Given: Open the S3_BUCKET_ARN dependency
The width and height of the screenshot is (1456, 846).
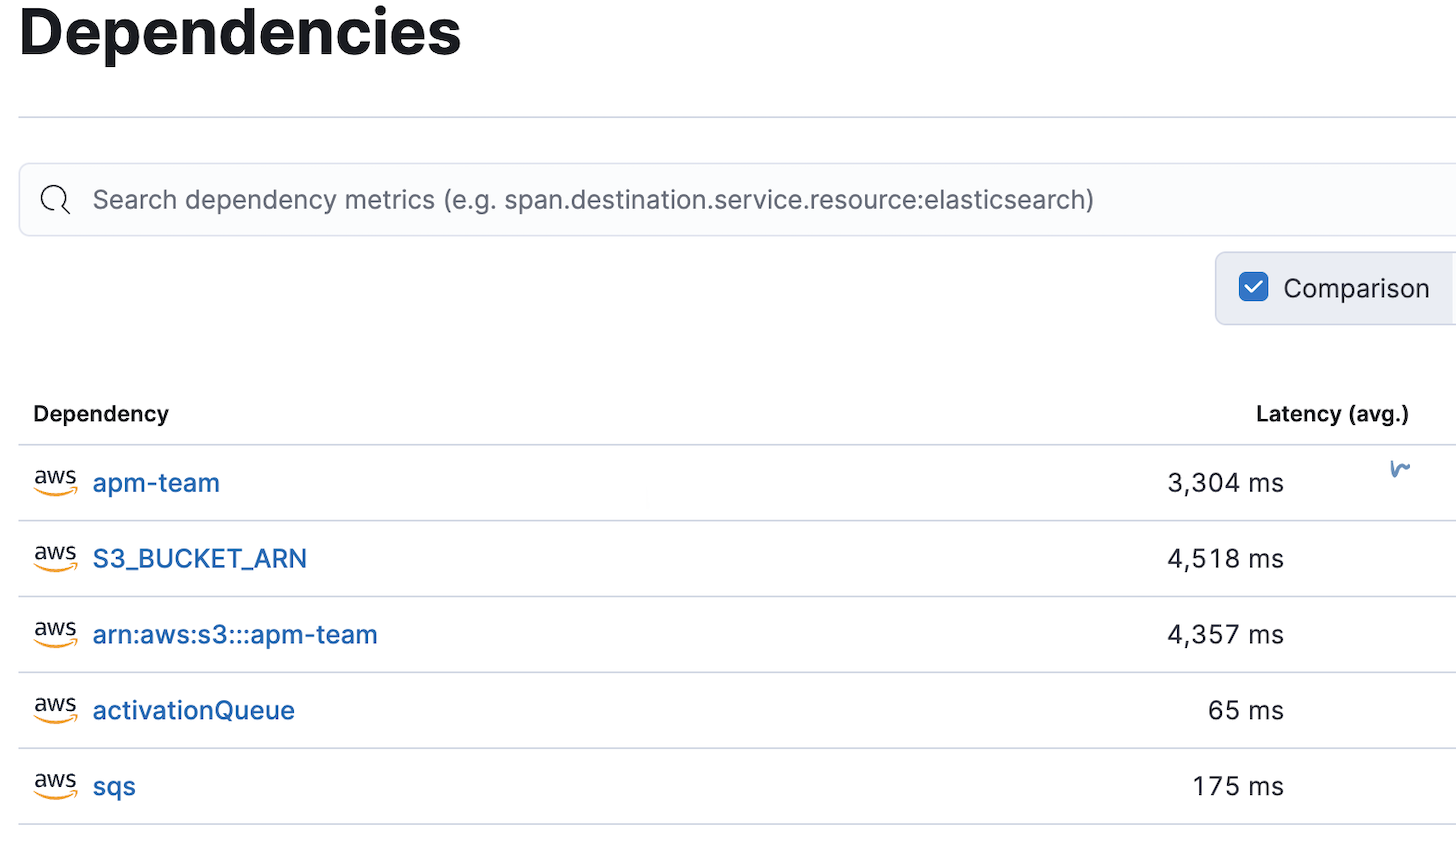Looking at the screenshot, I should [199, 559].
